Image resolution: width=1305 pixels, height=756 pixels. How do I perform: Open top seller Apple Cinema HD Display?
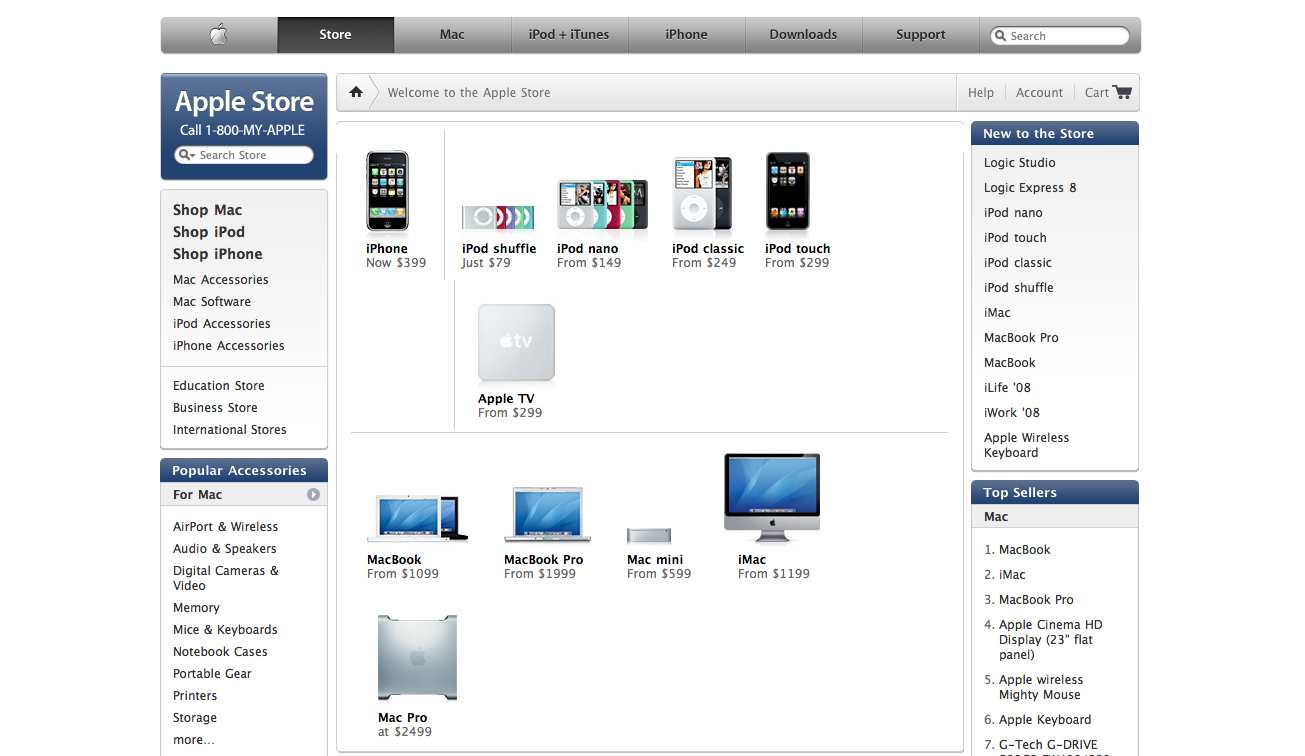(1050, 640)
